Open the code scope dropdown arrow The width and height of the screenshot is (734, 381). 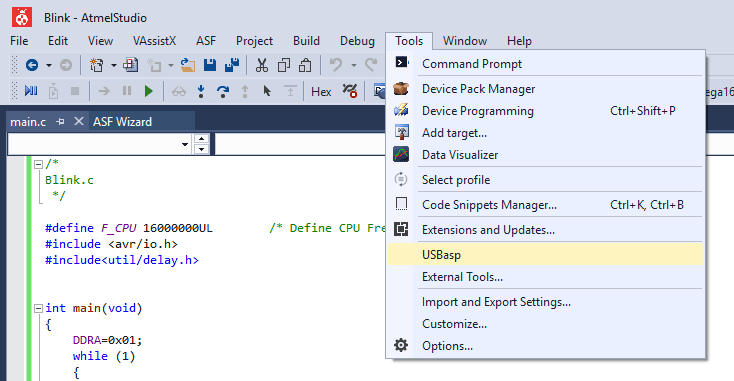(185, 144)
